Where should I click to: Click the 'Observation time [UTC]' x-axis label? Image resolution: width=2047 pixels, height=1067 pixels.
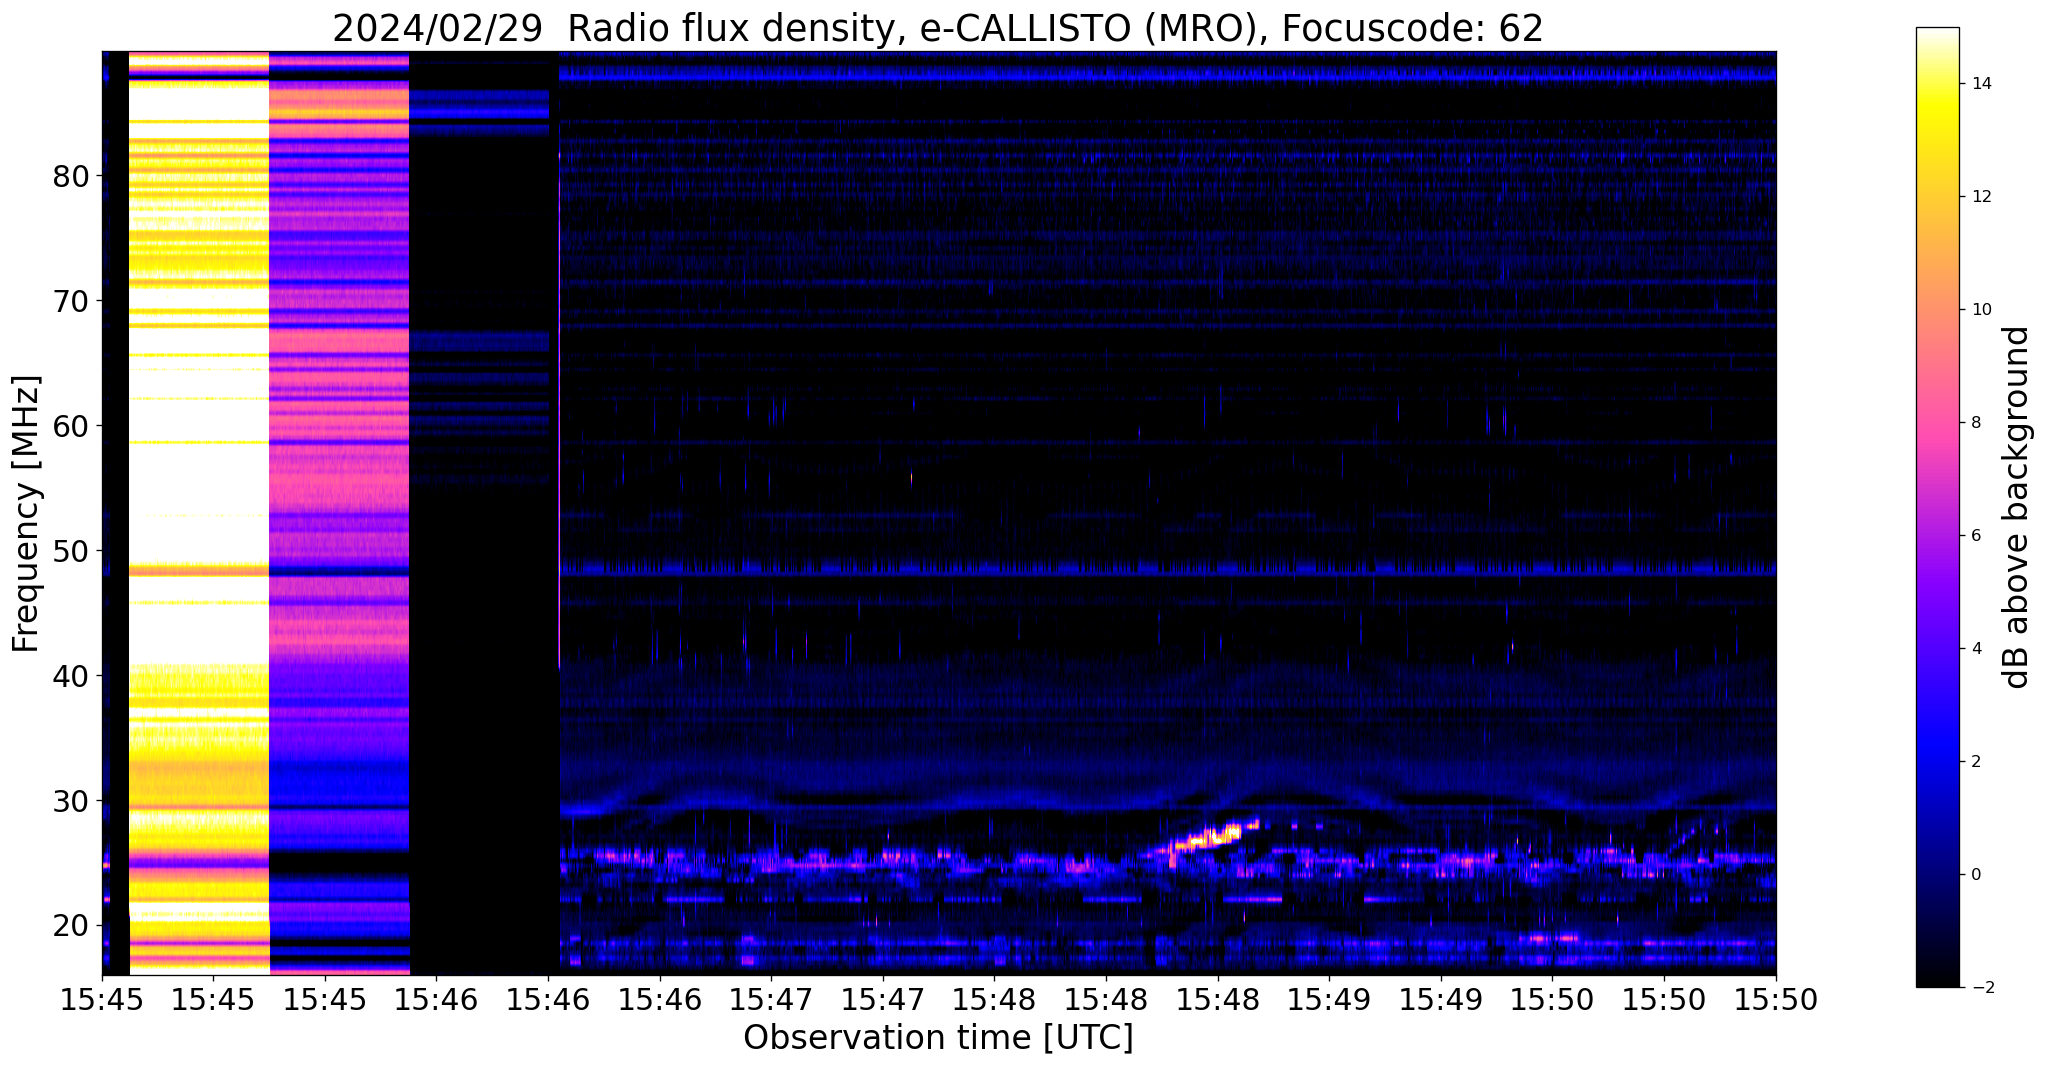[938, 1038]
